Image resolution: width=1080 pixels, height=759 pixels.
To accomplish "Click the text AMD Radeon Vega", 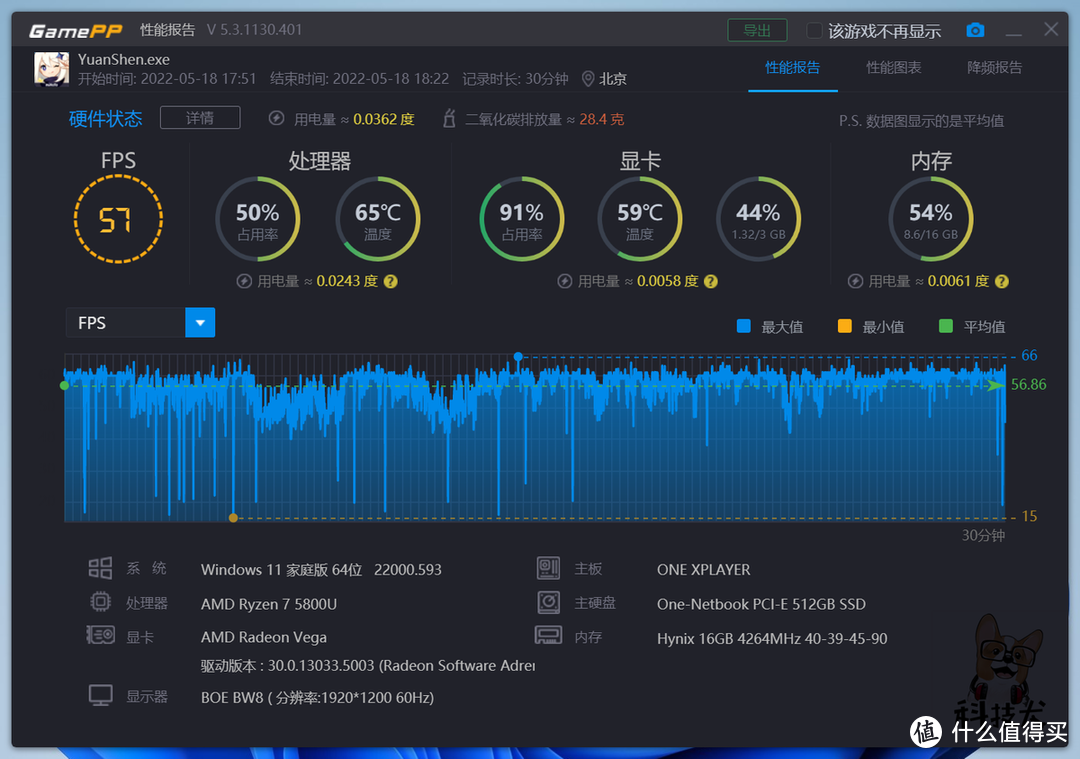I will pos(264,637).
